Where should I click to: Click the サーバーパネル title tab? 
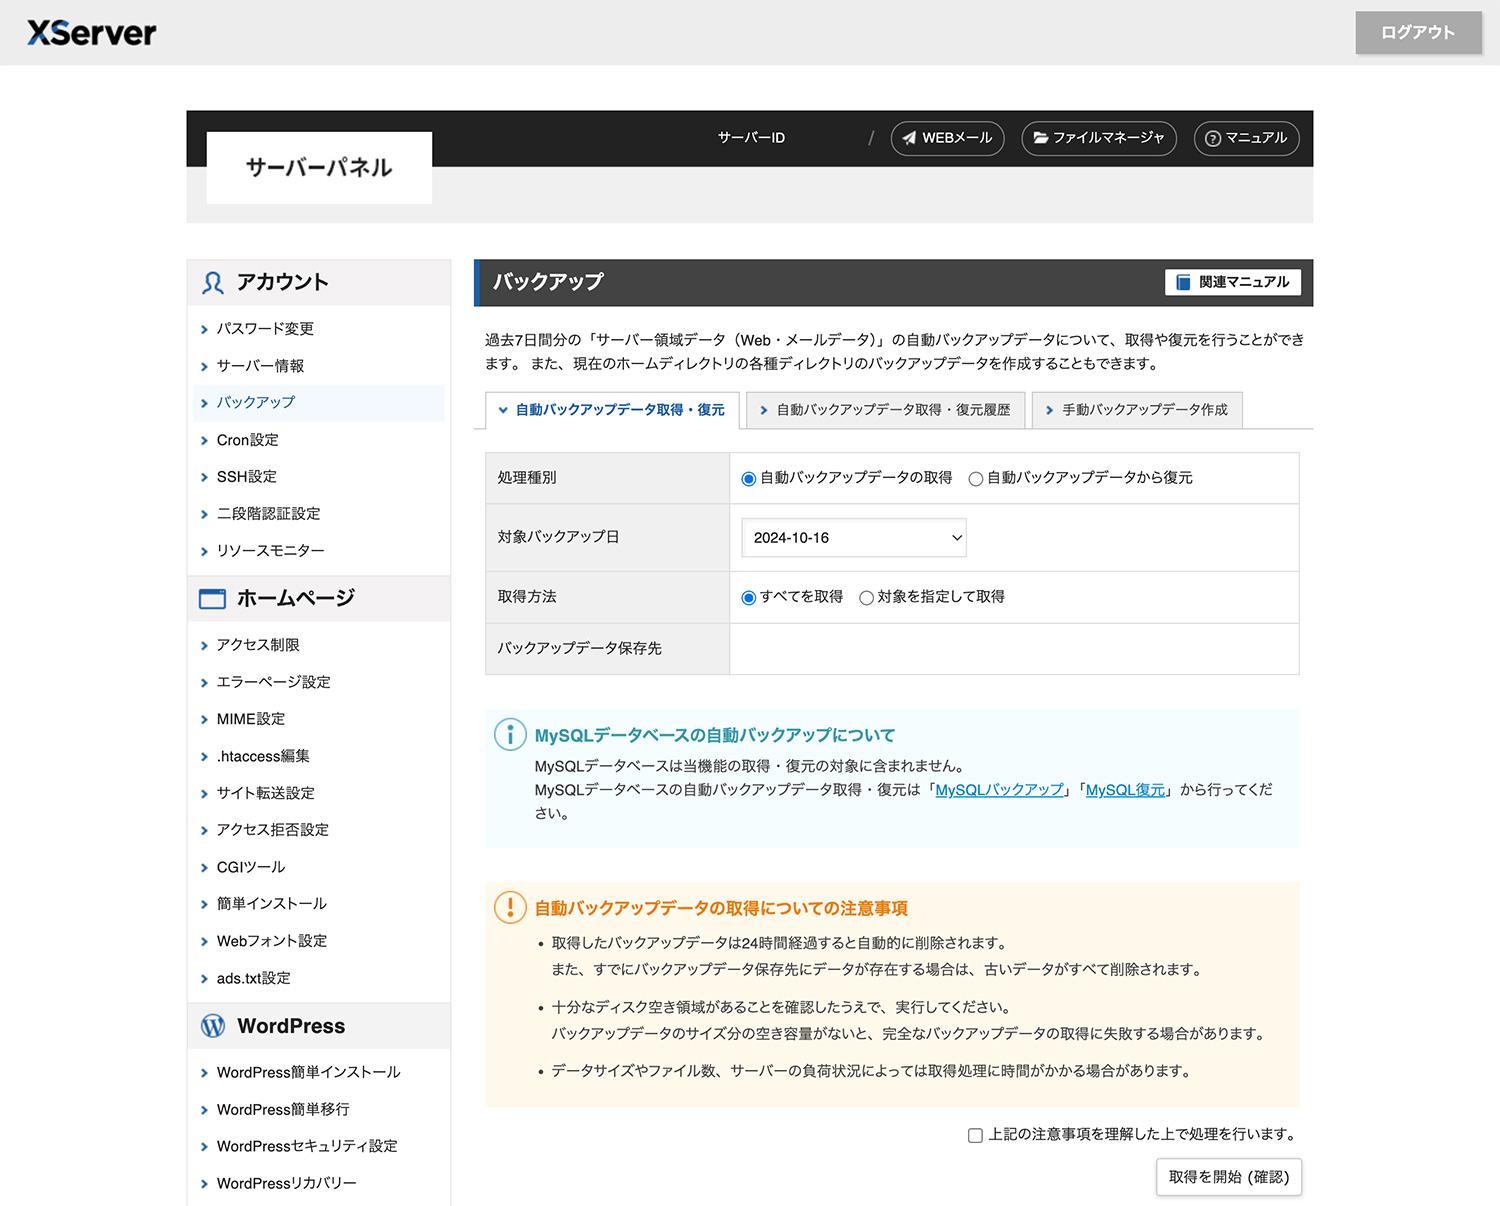click(x=319, y=168)
